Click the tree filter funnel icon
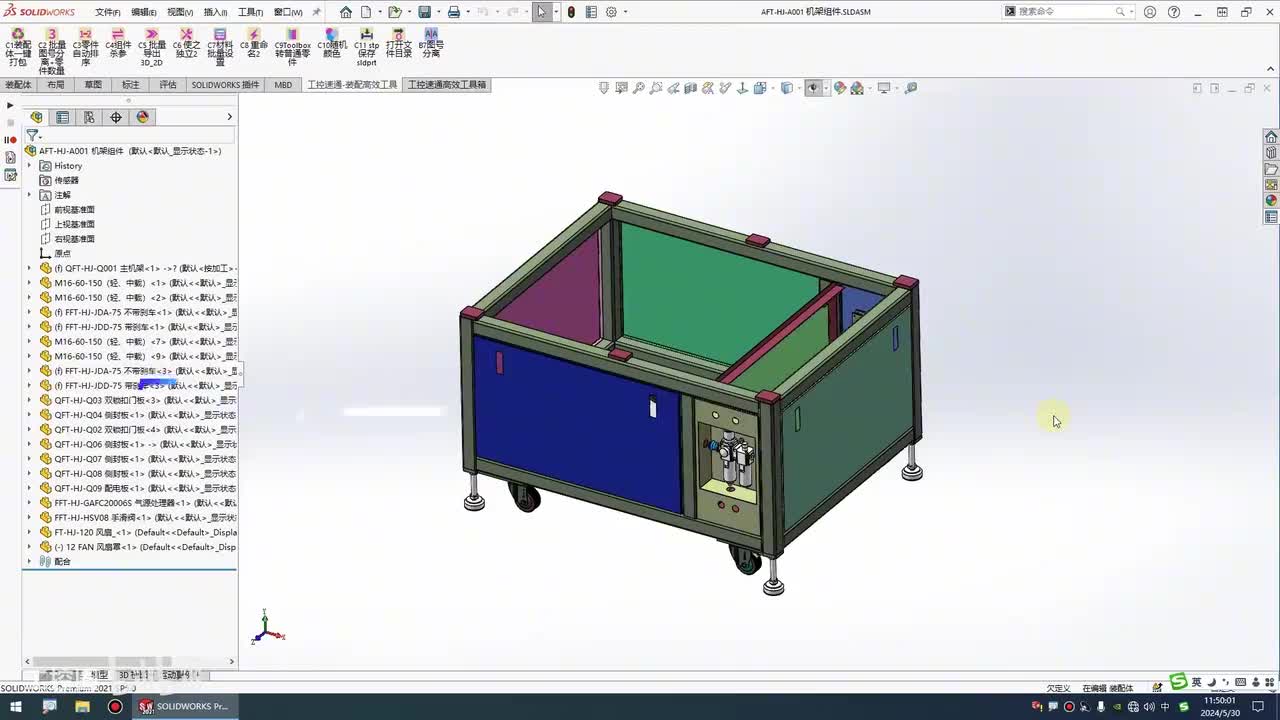 pos(32,135)
